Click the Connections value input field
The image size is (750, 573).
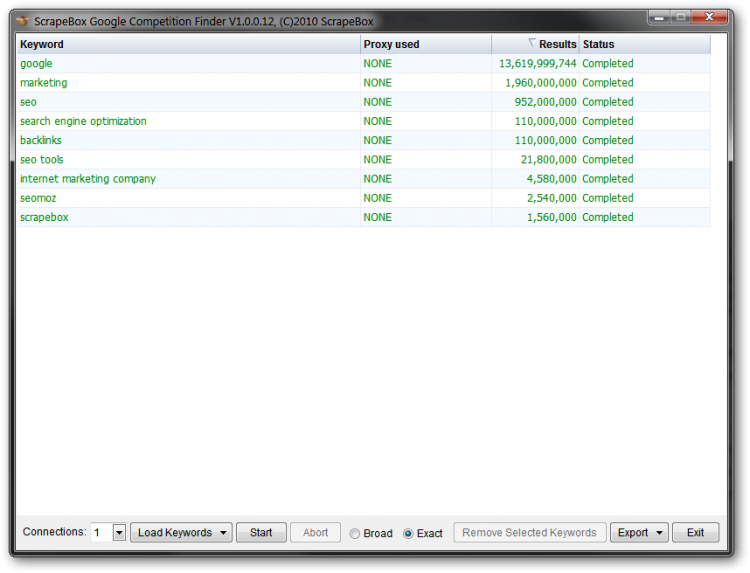click(101, 532)
